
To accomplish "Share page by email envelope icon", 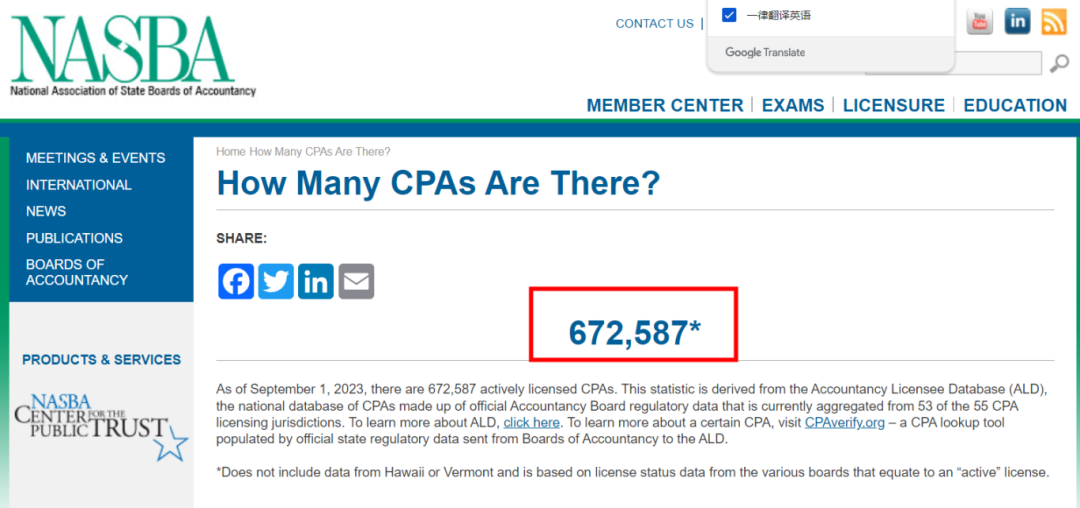I will (x=356, y=281).
